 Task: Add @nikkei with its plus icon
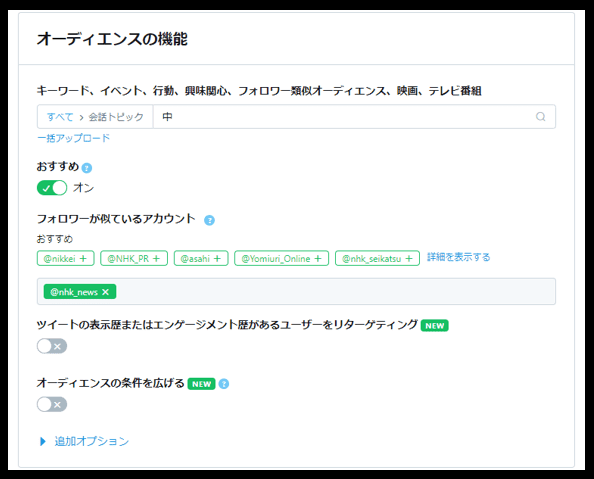tap(83, 258)
